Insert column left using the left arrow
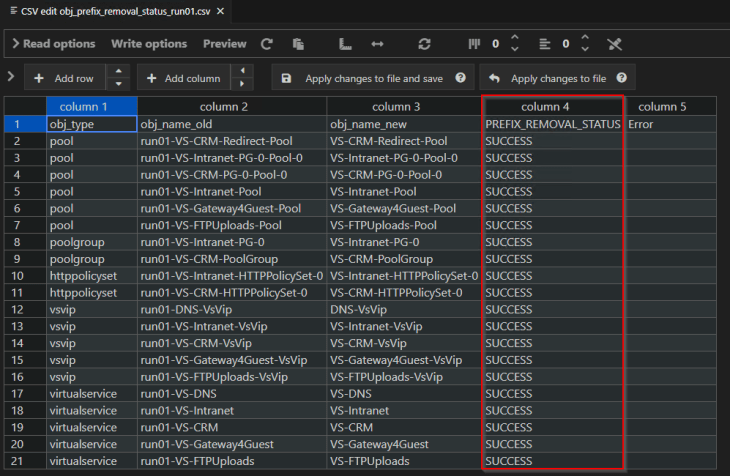The height and width of the screenshot is (476, 730). [242, 71]
